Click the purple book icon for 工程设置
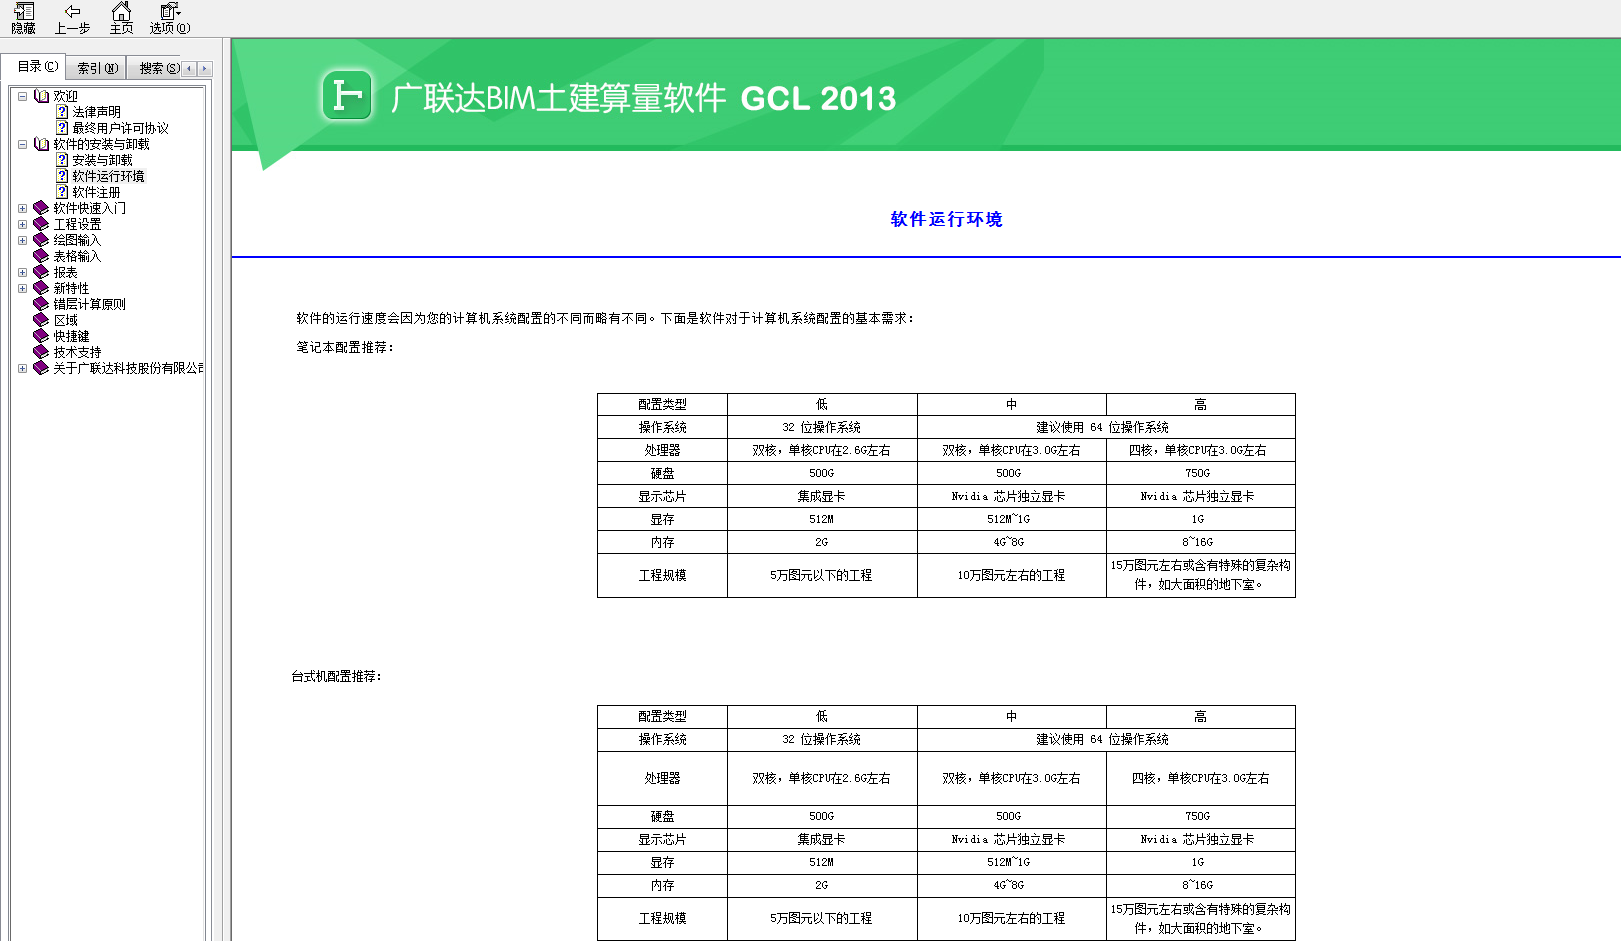 pyautogui.click(x=41, y=224)
